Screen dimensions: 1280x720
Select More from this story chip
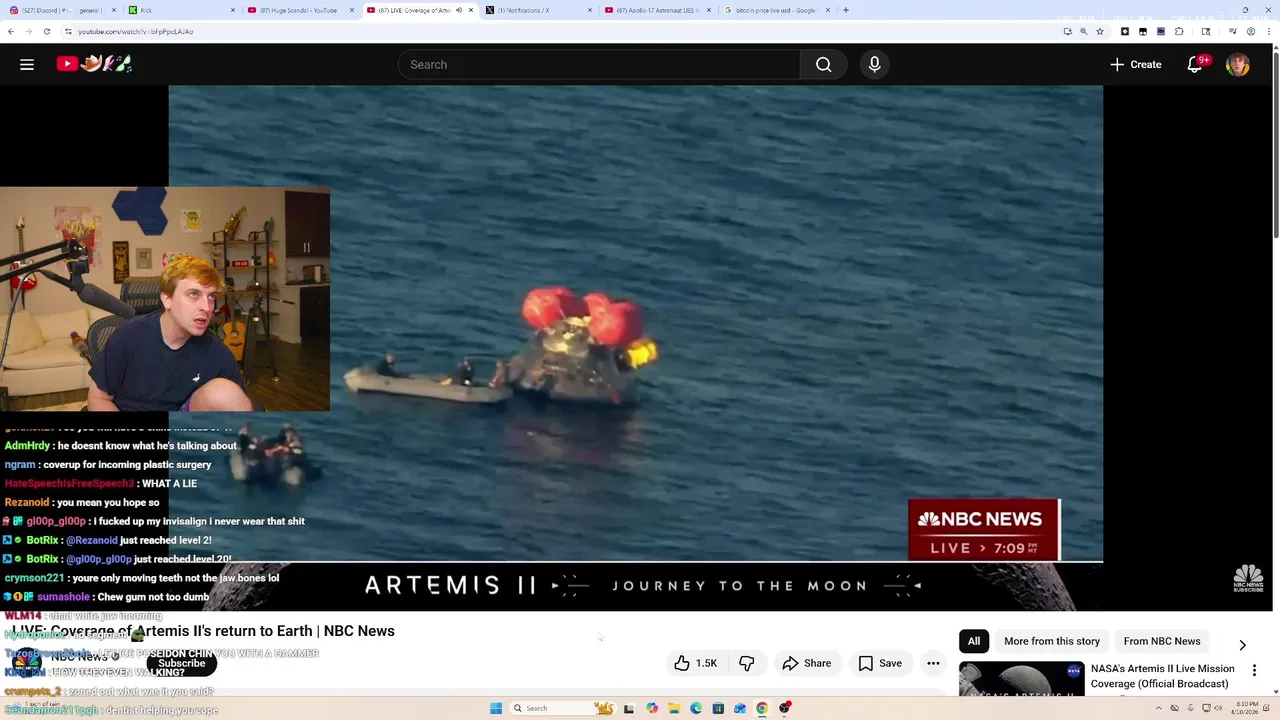click(1052, 641)
